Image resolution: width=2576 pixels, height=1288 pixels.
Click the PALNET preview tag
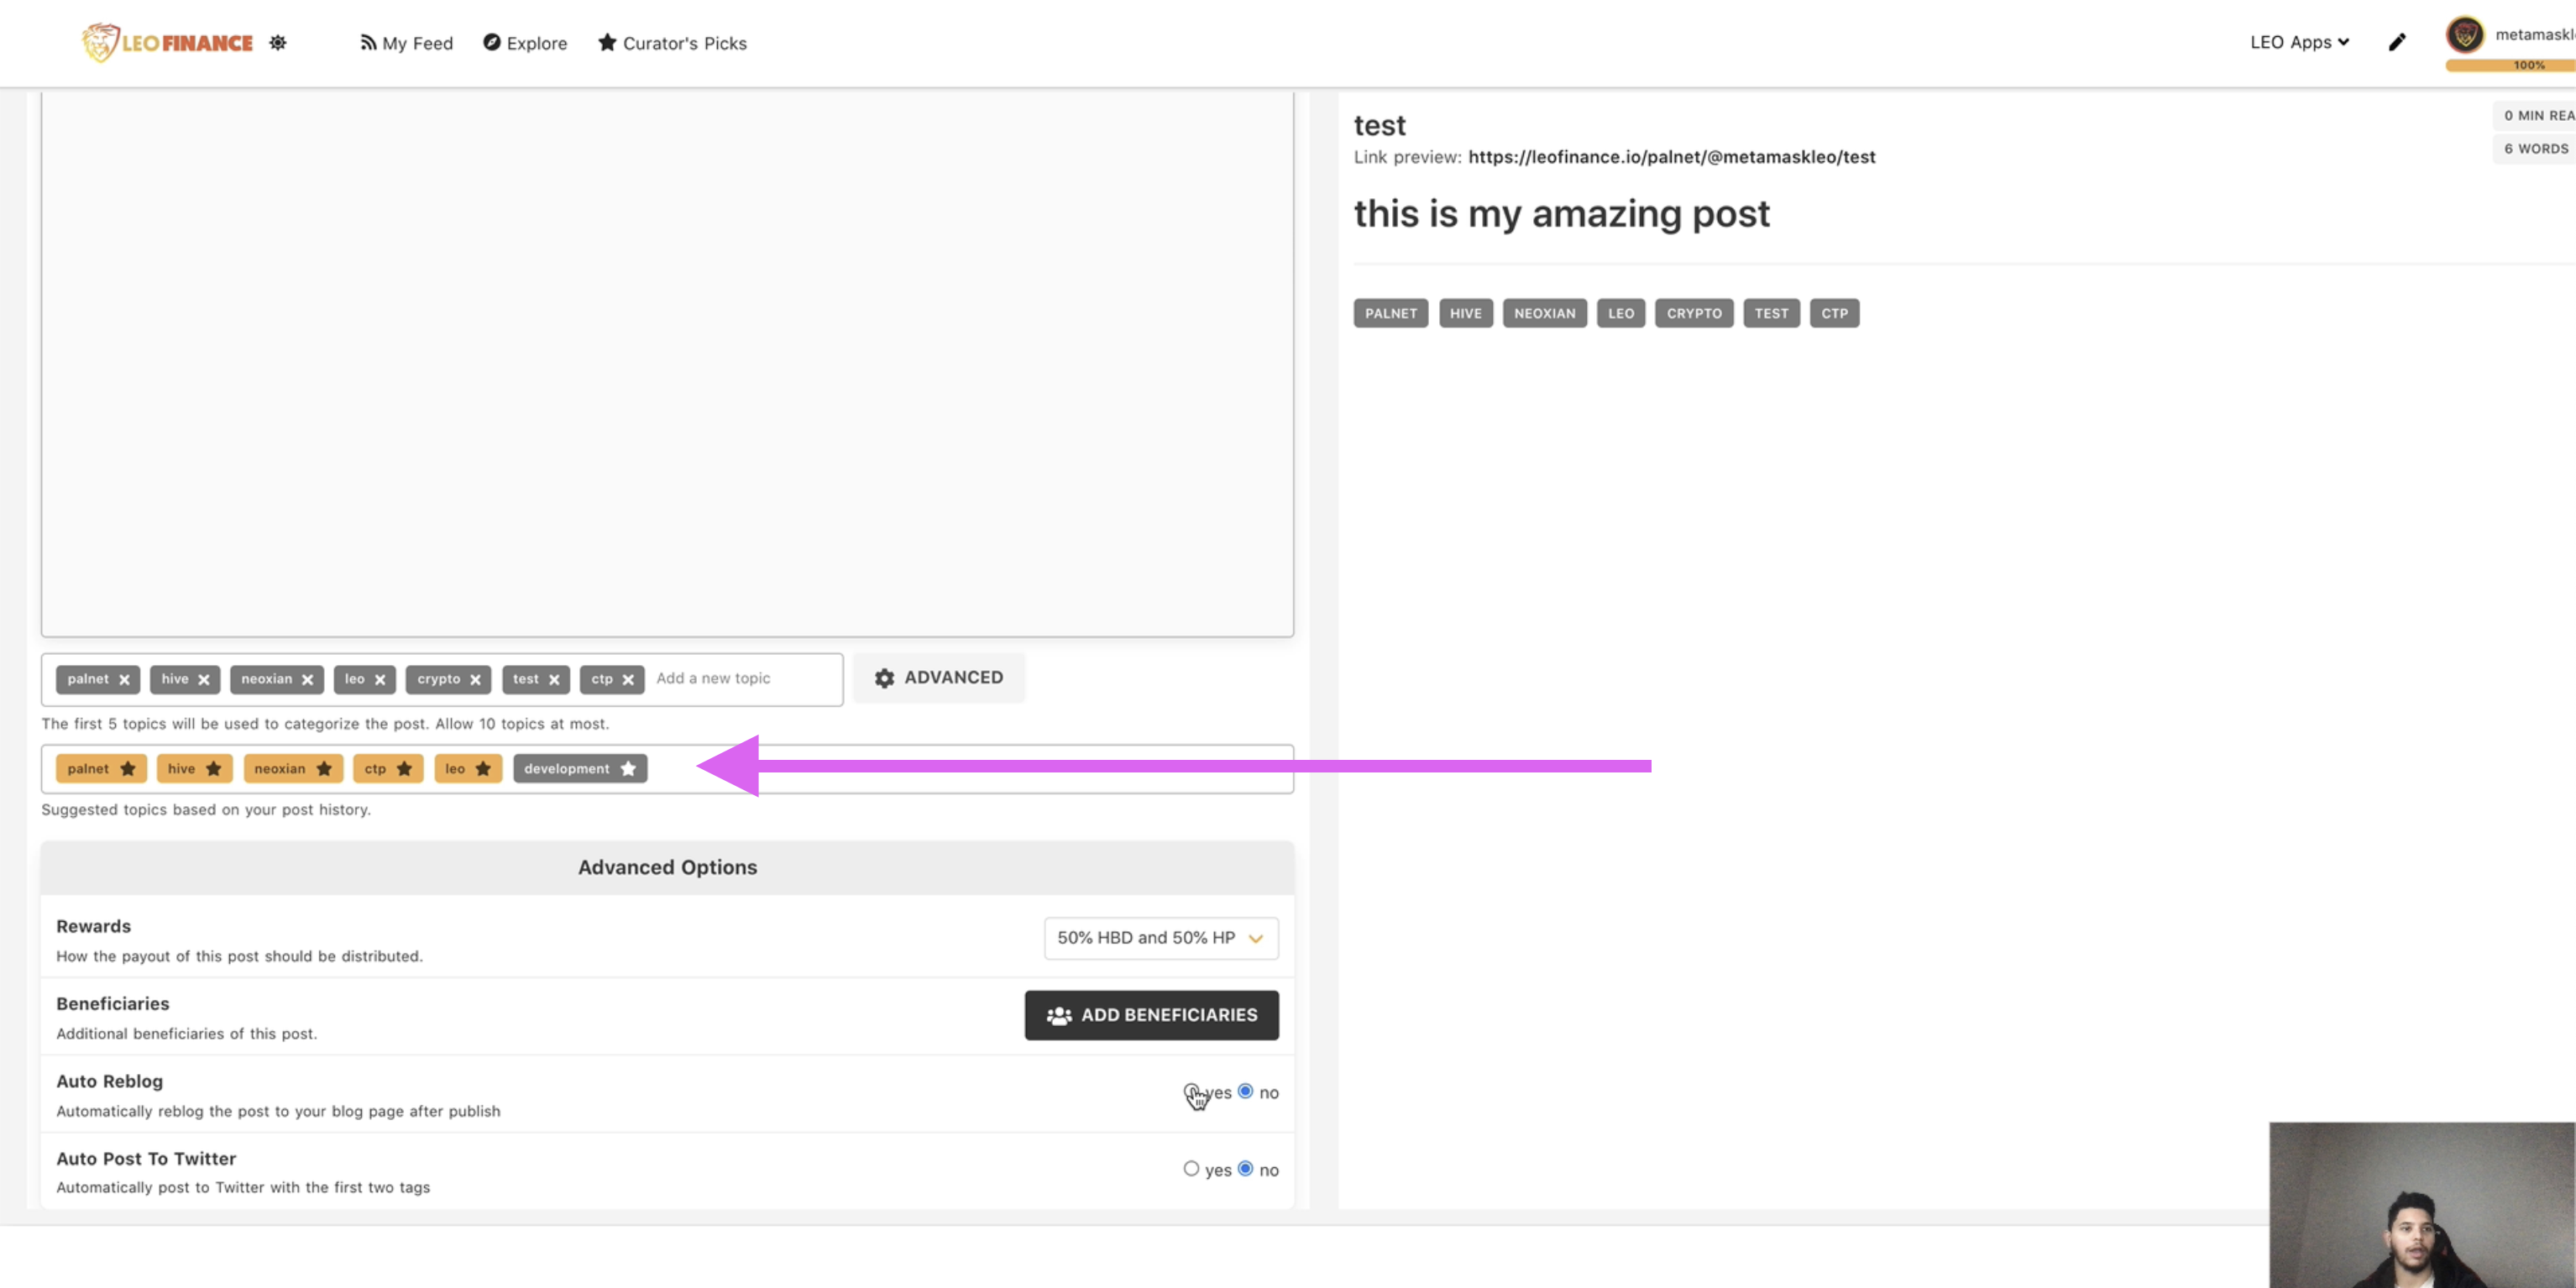click(x=1391, y=313)
